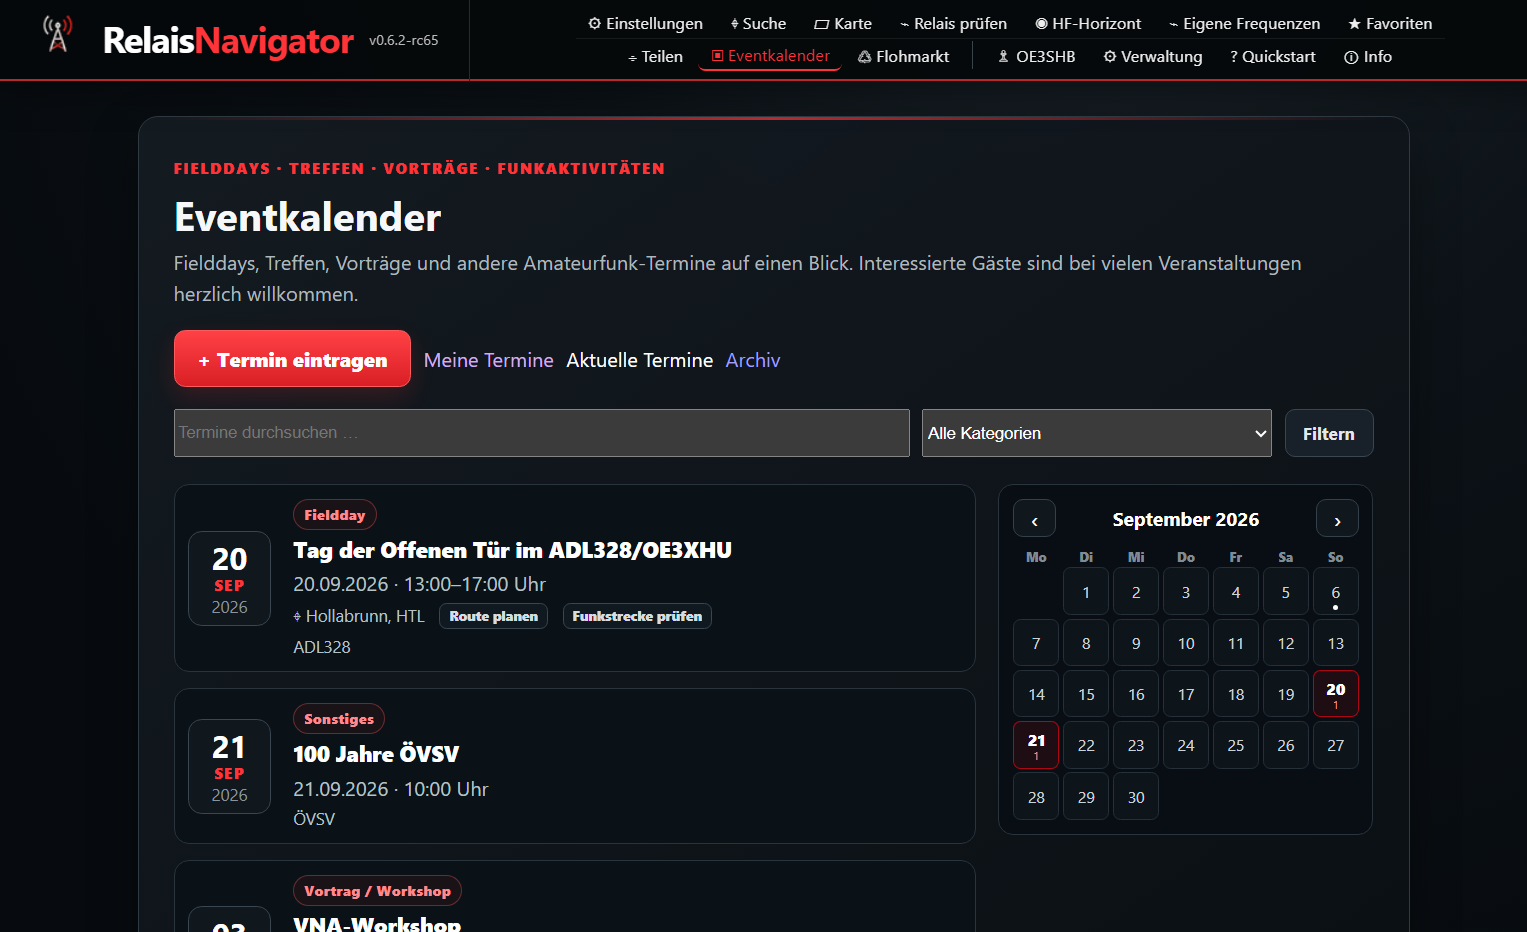Click Funkstrecke prüfen button
Viewport: 1527px width, 932px height.
[x=637, y=616]
